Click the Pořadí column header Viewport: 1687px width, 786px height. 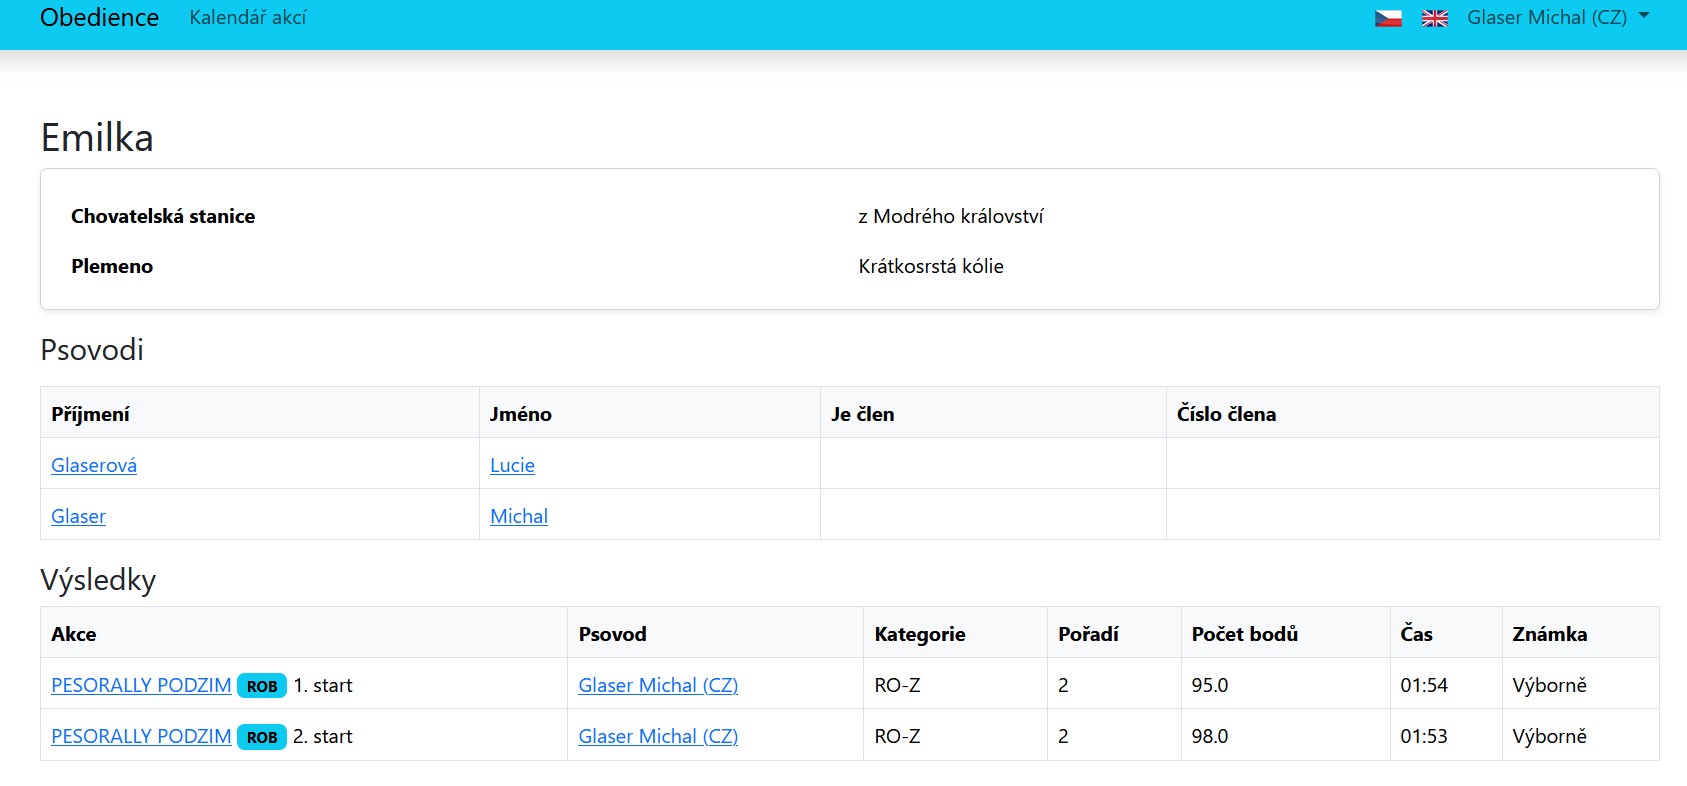(x=1088, y=634)
